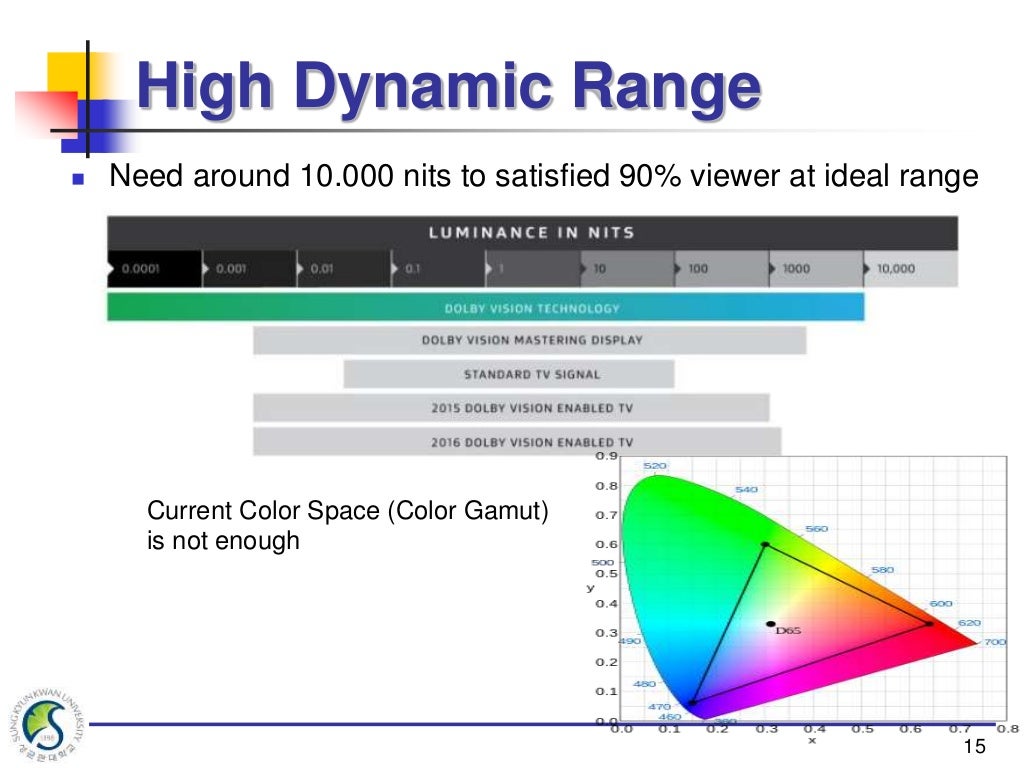The height and width of the screenshot is (768, 1024).
Task: Select the bullet text about 10.000 nits
Action: pyautogui.click(x=543, y=176)
